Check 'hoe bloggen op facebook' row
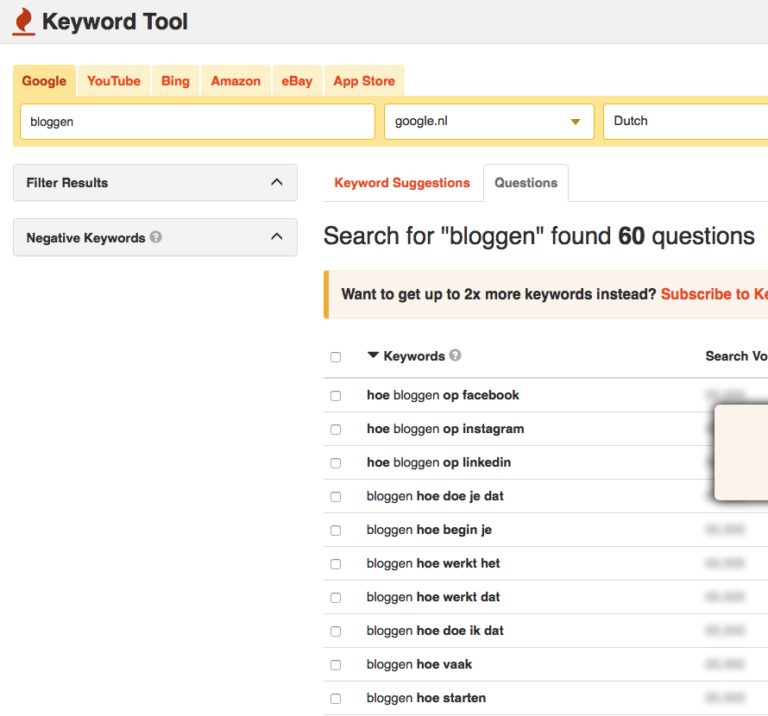 coord(336,395)
